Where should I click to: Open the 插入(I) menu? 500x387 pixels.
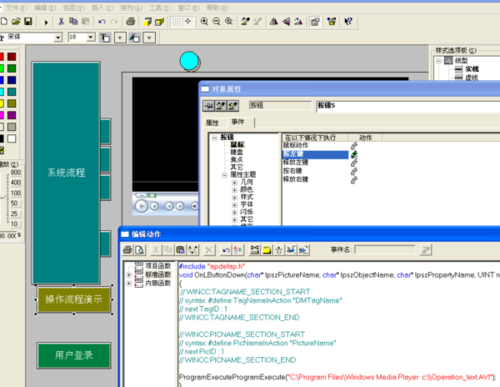coord(103,8)
